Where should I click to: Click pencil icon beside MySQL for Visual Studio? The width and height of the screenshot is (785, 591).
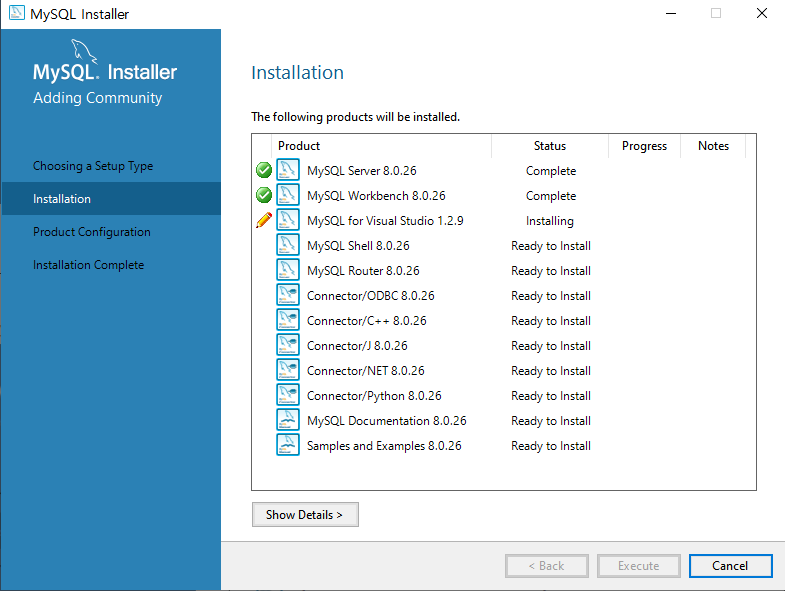(x=264, y=220)
